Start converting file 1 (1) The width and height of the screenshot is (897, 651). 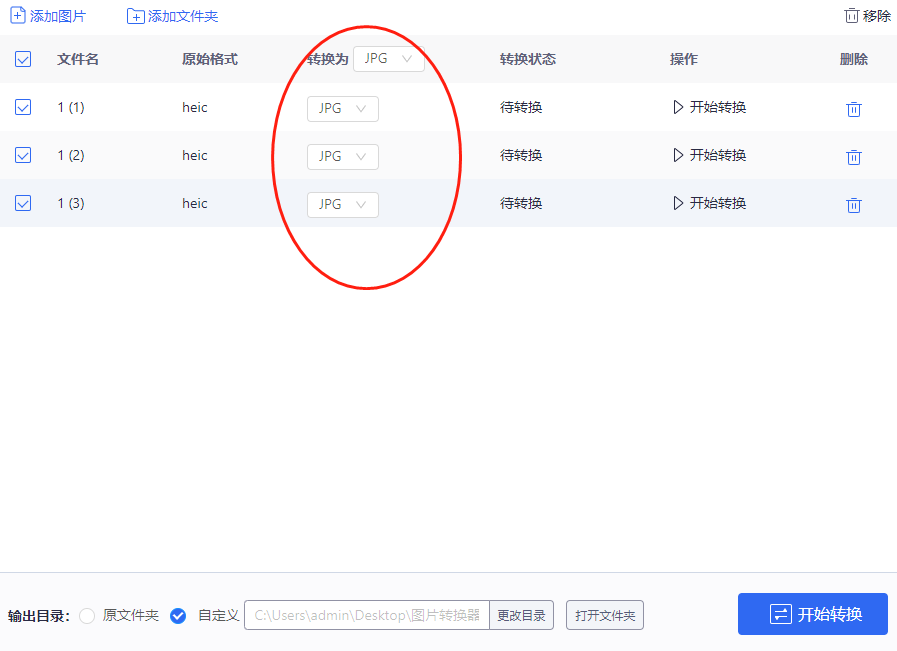[709, 107]
